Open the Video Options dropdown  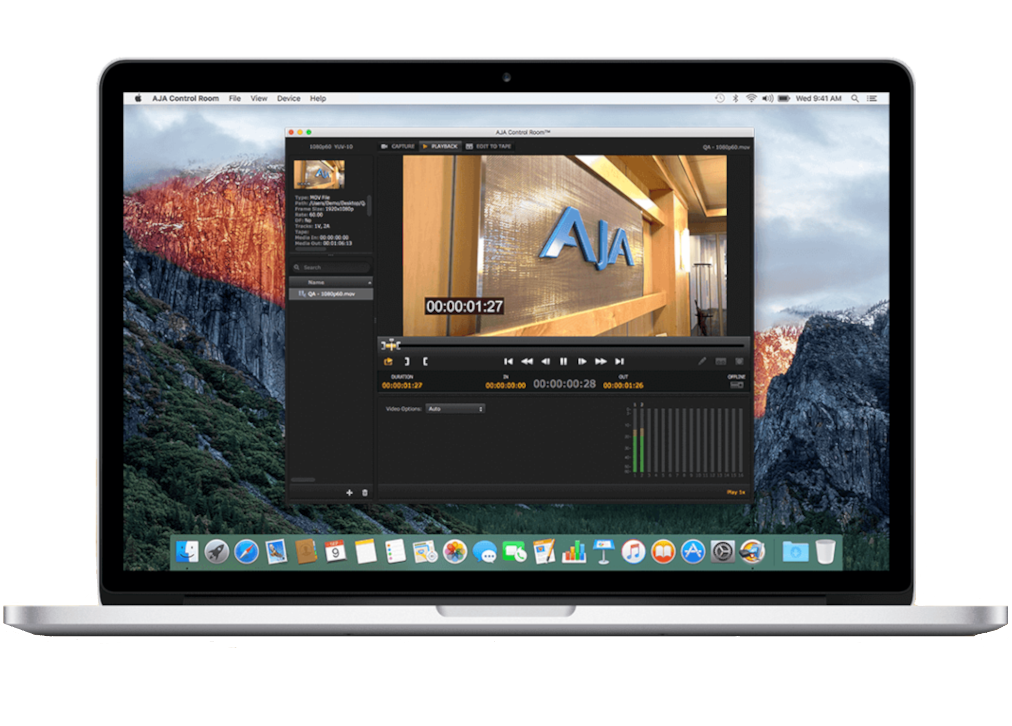click(455, 409)
